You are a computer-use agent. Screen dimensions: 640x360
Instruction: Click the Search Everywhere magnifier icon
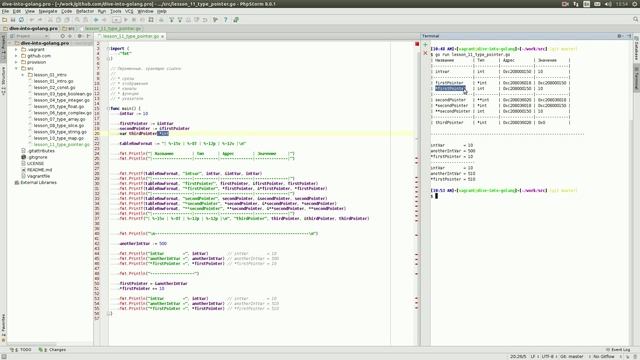click(x=636, y=19)
